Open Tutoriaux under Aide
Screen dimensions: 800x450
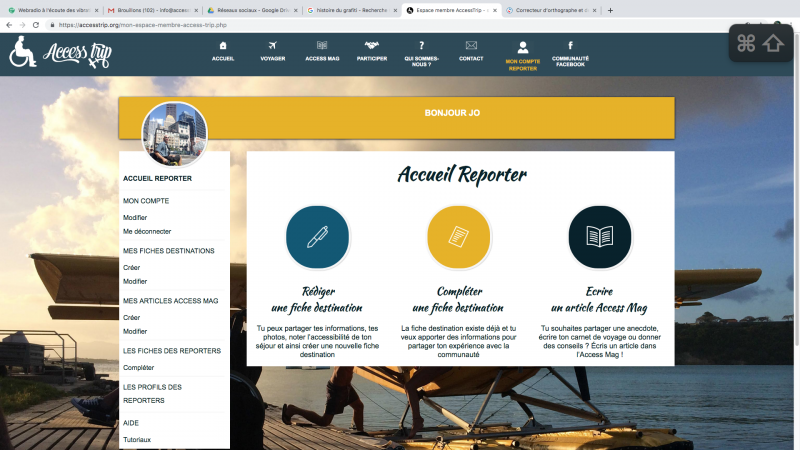coord(137,440)
